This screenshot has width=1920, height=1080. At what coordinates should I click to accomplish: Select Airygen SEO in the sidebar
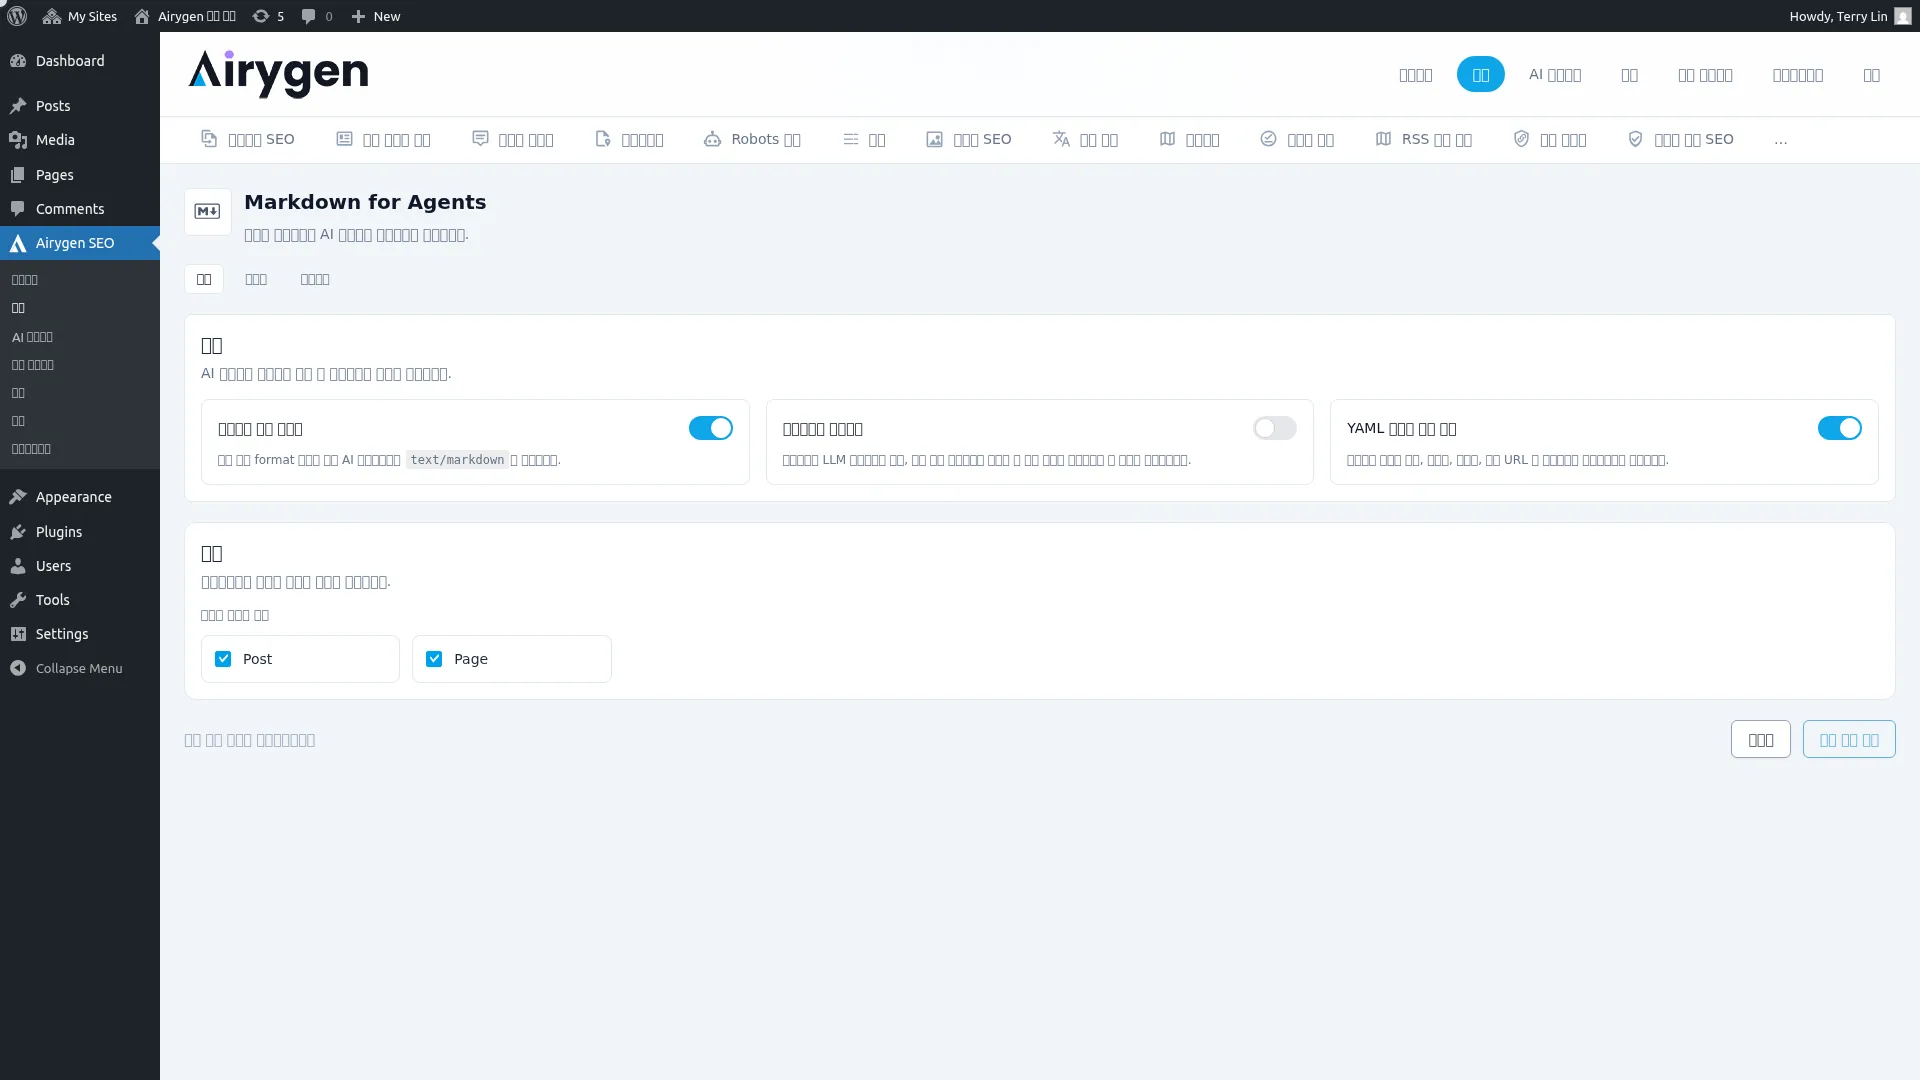[x=80, y=243]
